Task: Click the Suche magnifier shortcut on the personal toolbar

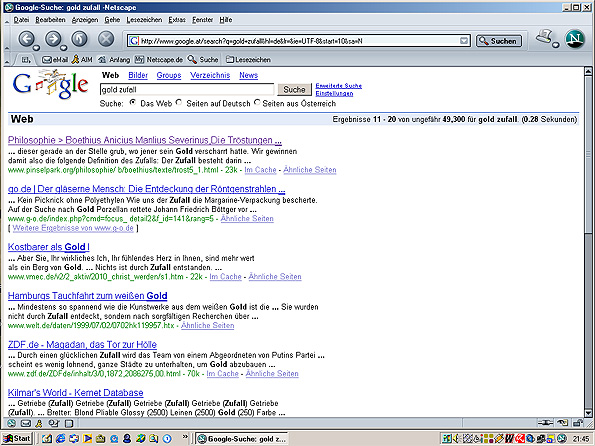Action: (x=203, y=60)
